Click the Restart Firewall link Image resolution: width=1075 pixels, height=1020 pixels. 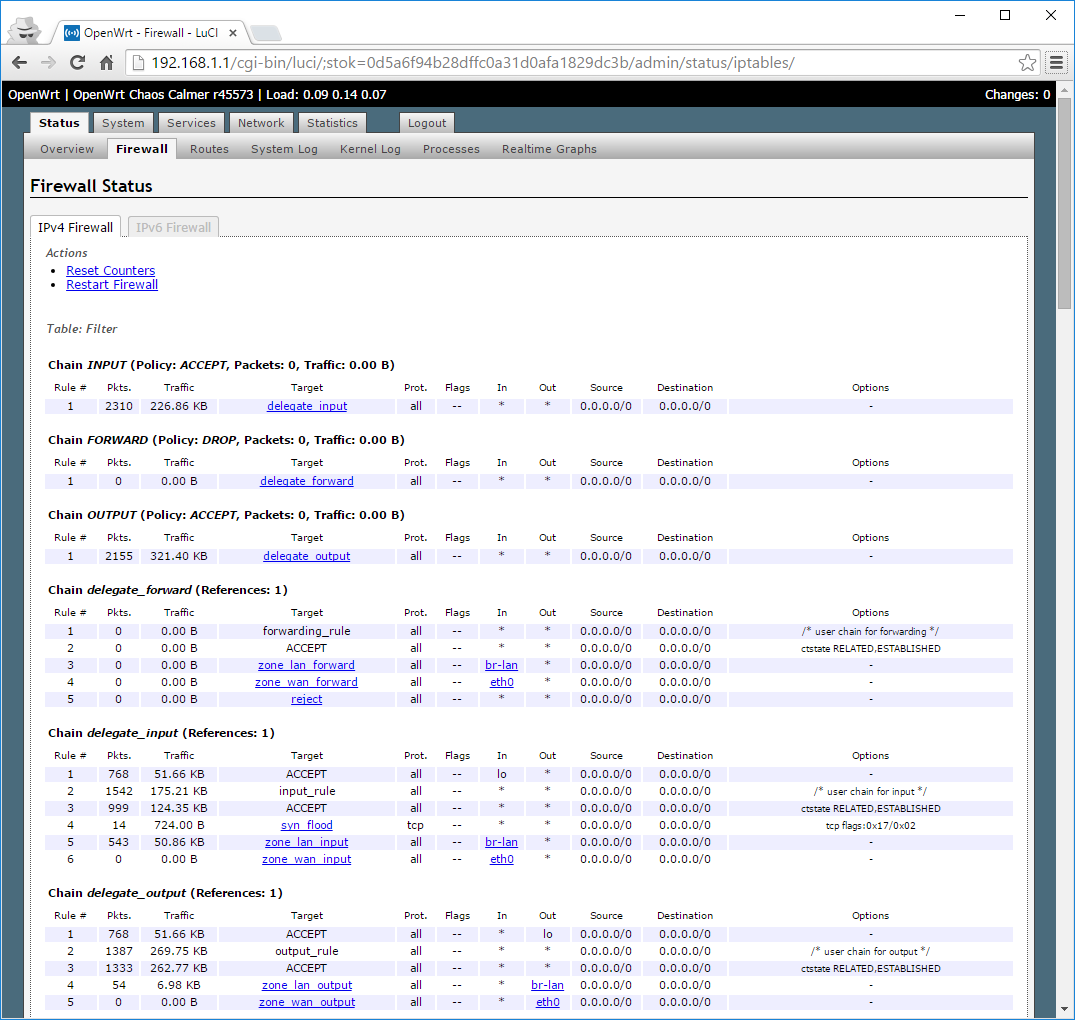112,284
